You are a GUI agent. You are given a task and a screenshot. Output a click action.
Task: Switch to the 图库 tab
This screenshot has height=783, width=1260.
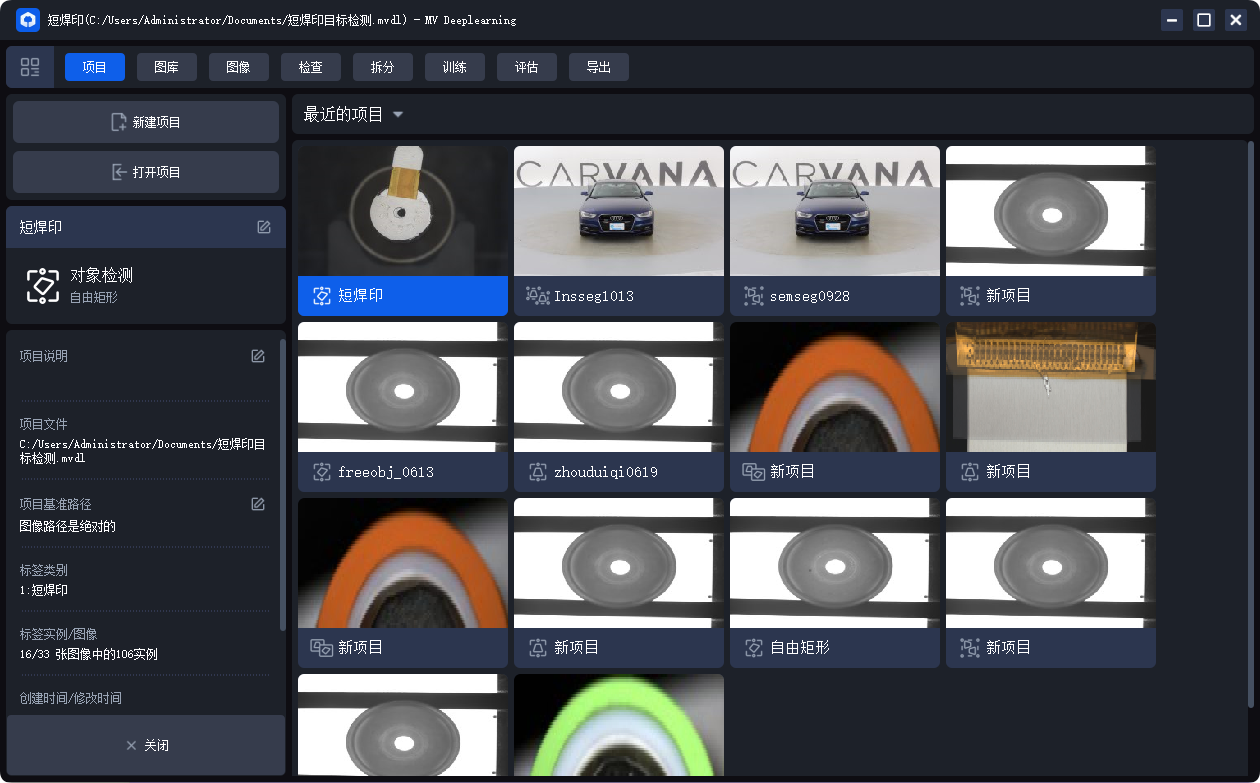167,67
